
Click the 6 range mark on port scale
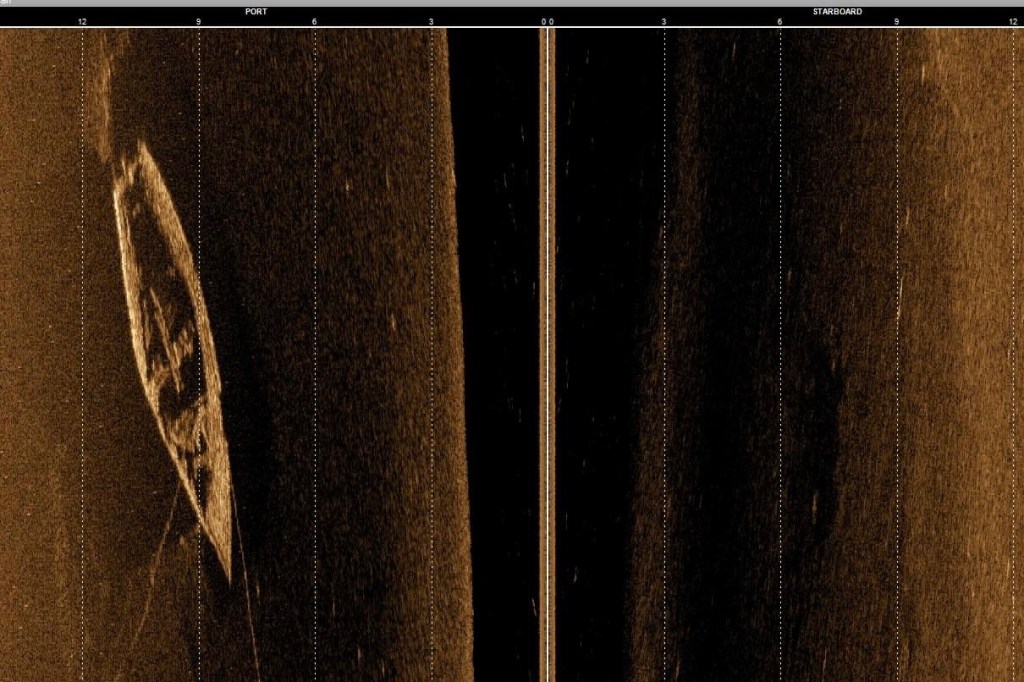[x=314, y=21]
